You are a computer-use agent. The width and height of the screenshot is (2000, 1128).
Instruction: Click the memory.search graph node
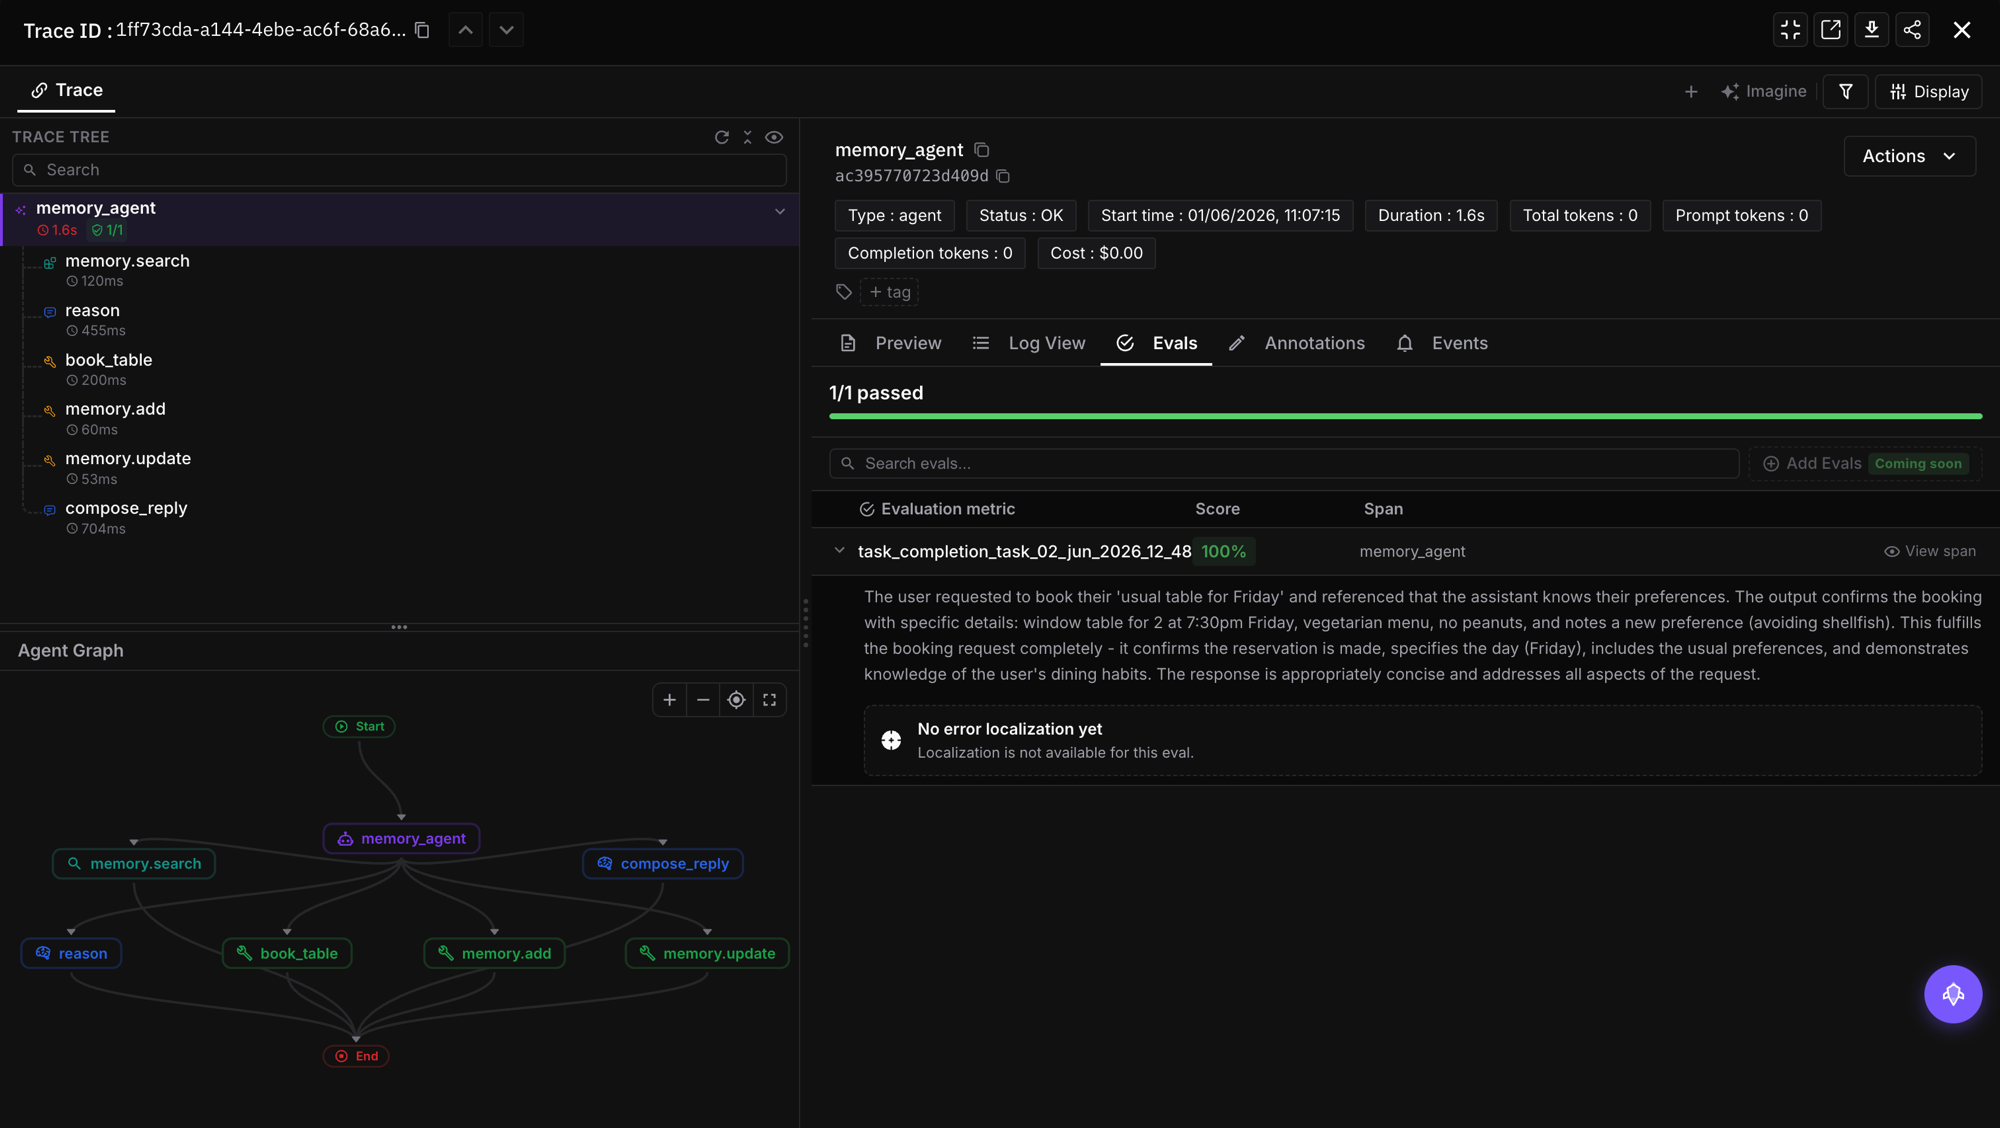[134, 864]
